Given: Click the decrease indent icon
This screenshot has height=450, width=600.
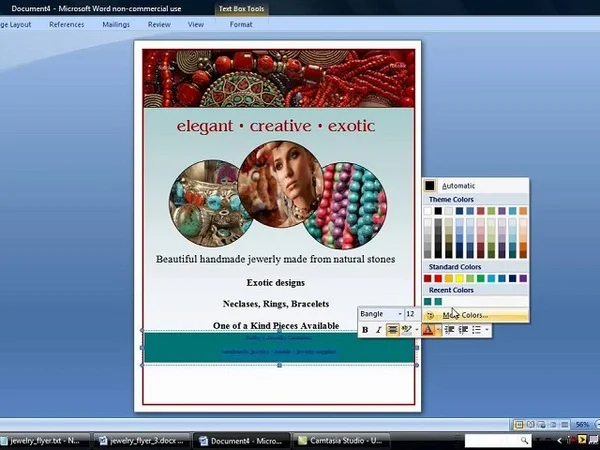Looking at the screenshot, I should [450, 330].
